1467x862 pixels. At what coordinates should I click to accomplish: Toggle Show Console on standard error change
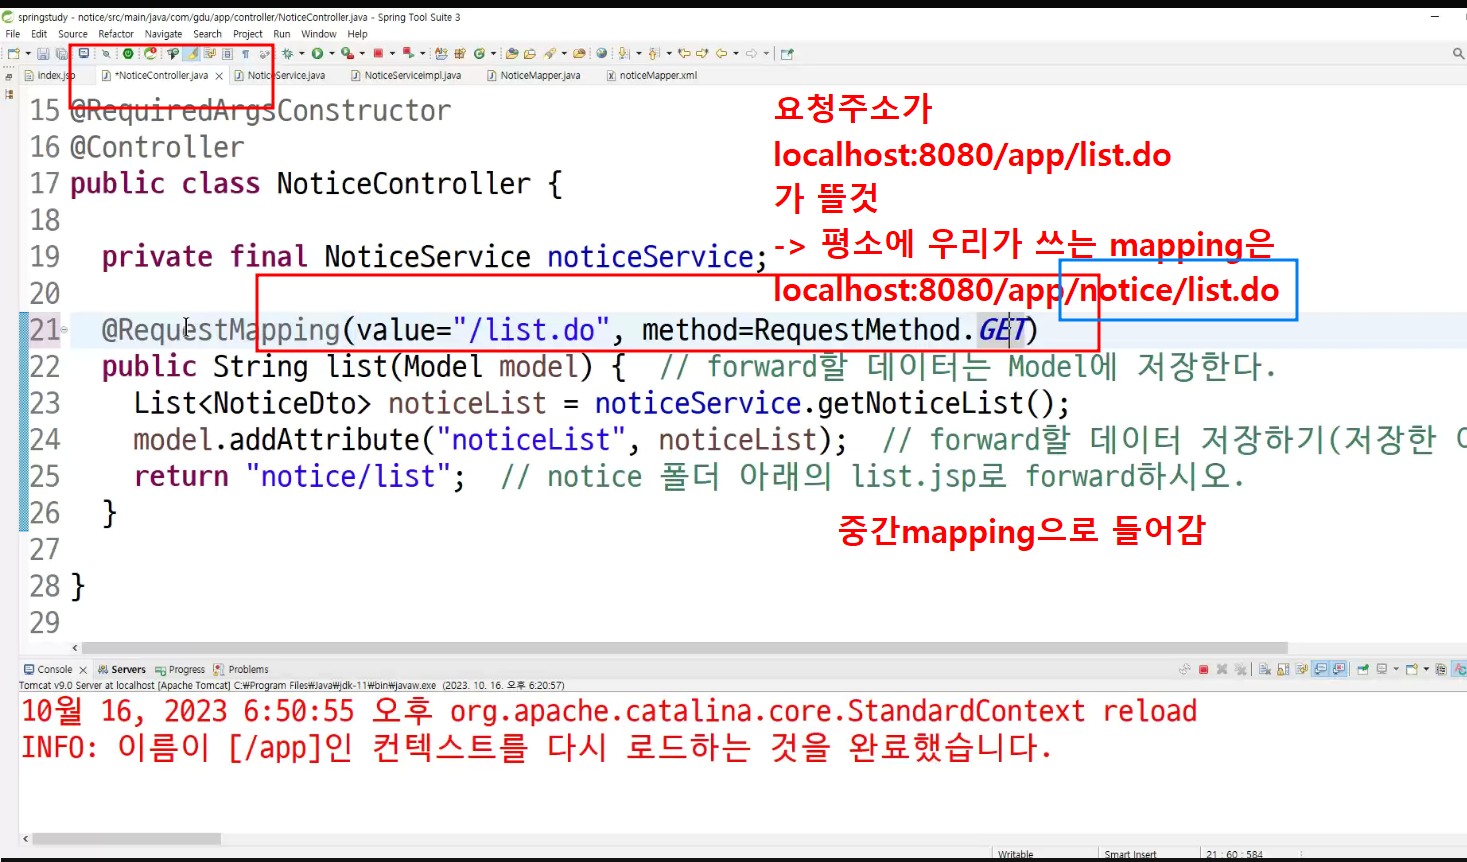[1339, 670]
